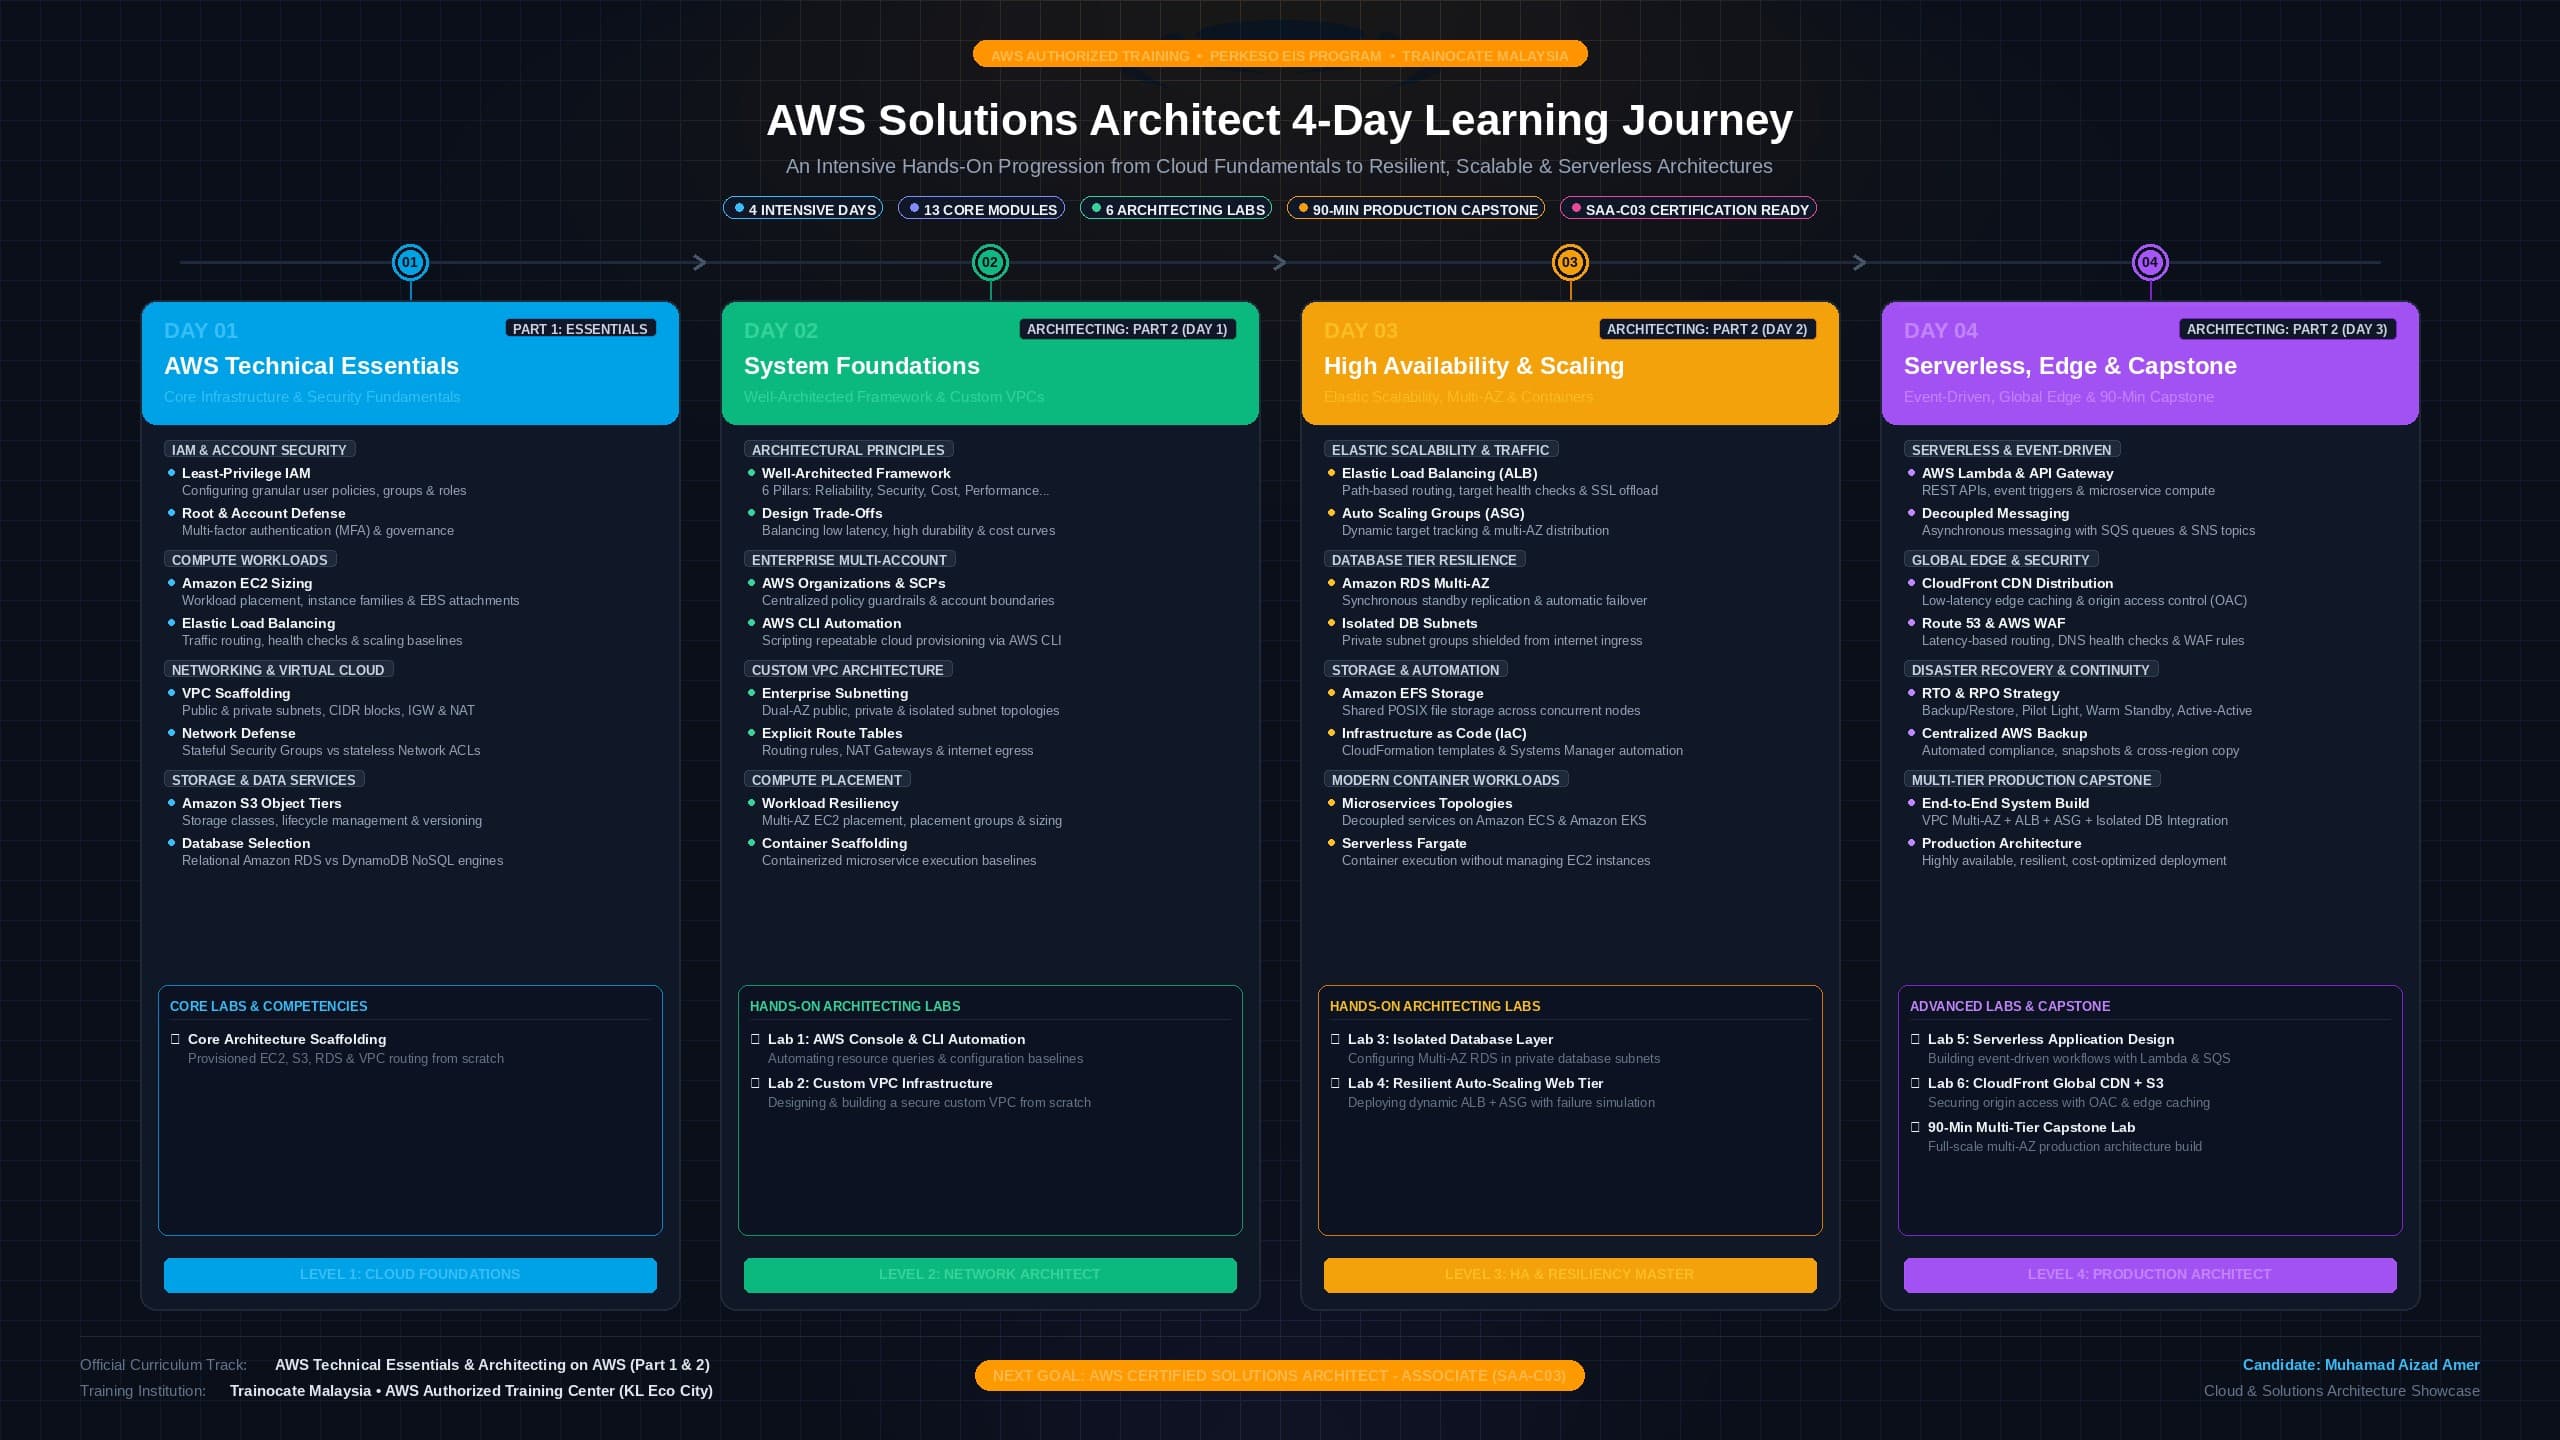Click the 01 timeline marker circle
Image resolution: width=2560 pixels, height=1440 pixels.
410,262
